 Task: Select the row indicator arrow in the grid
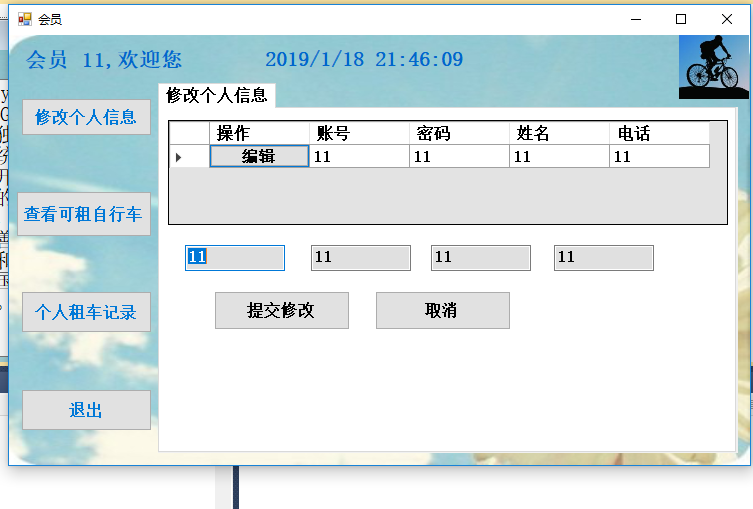point(179,157)
